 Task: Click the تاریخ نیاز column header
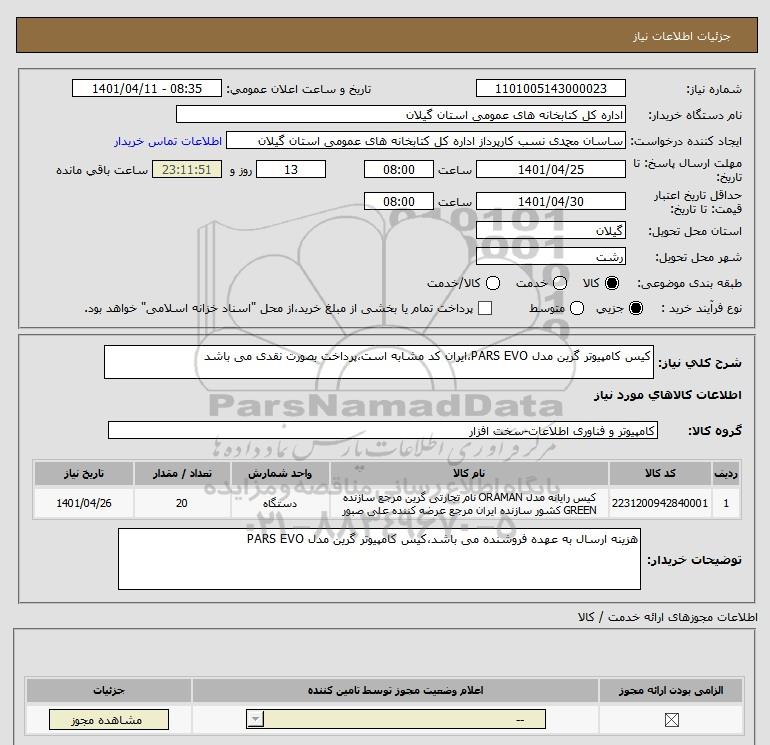tap(83, 473)
